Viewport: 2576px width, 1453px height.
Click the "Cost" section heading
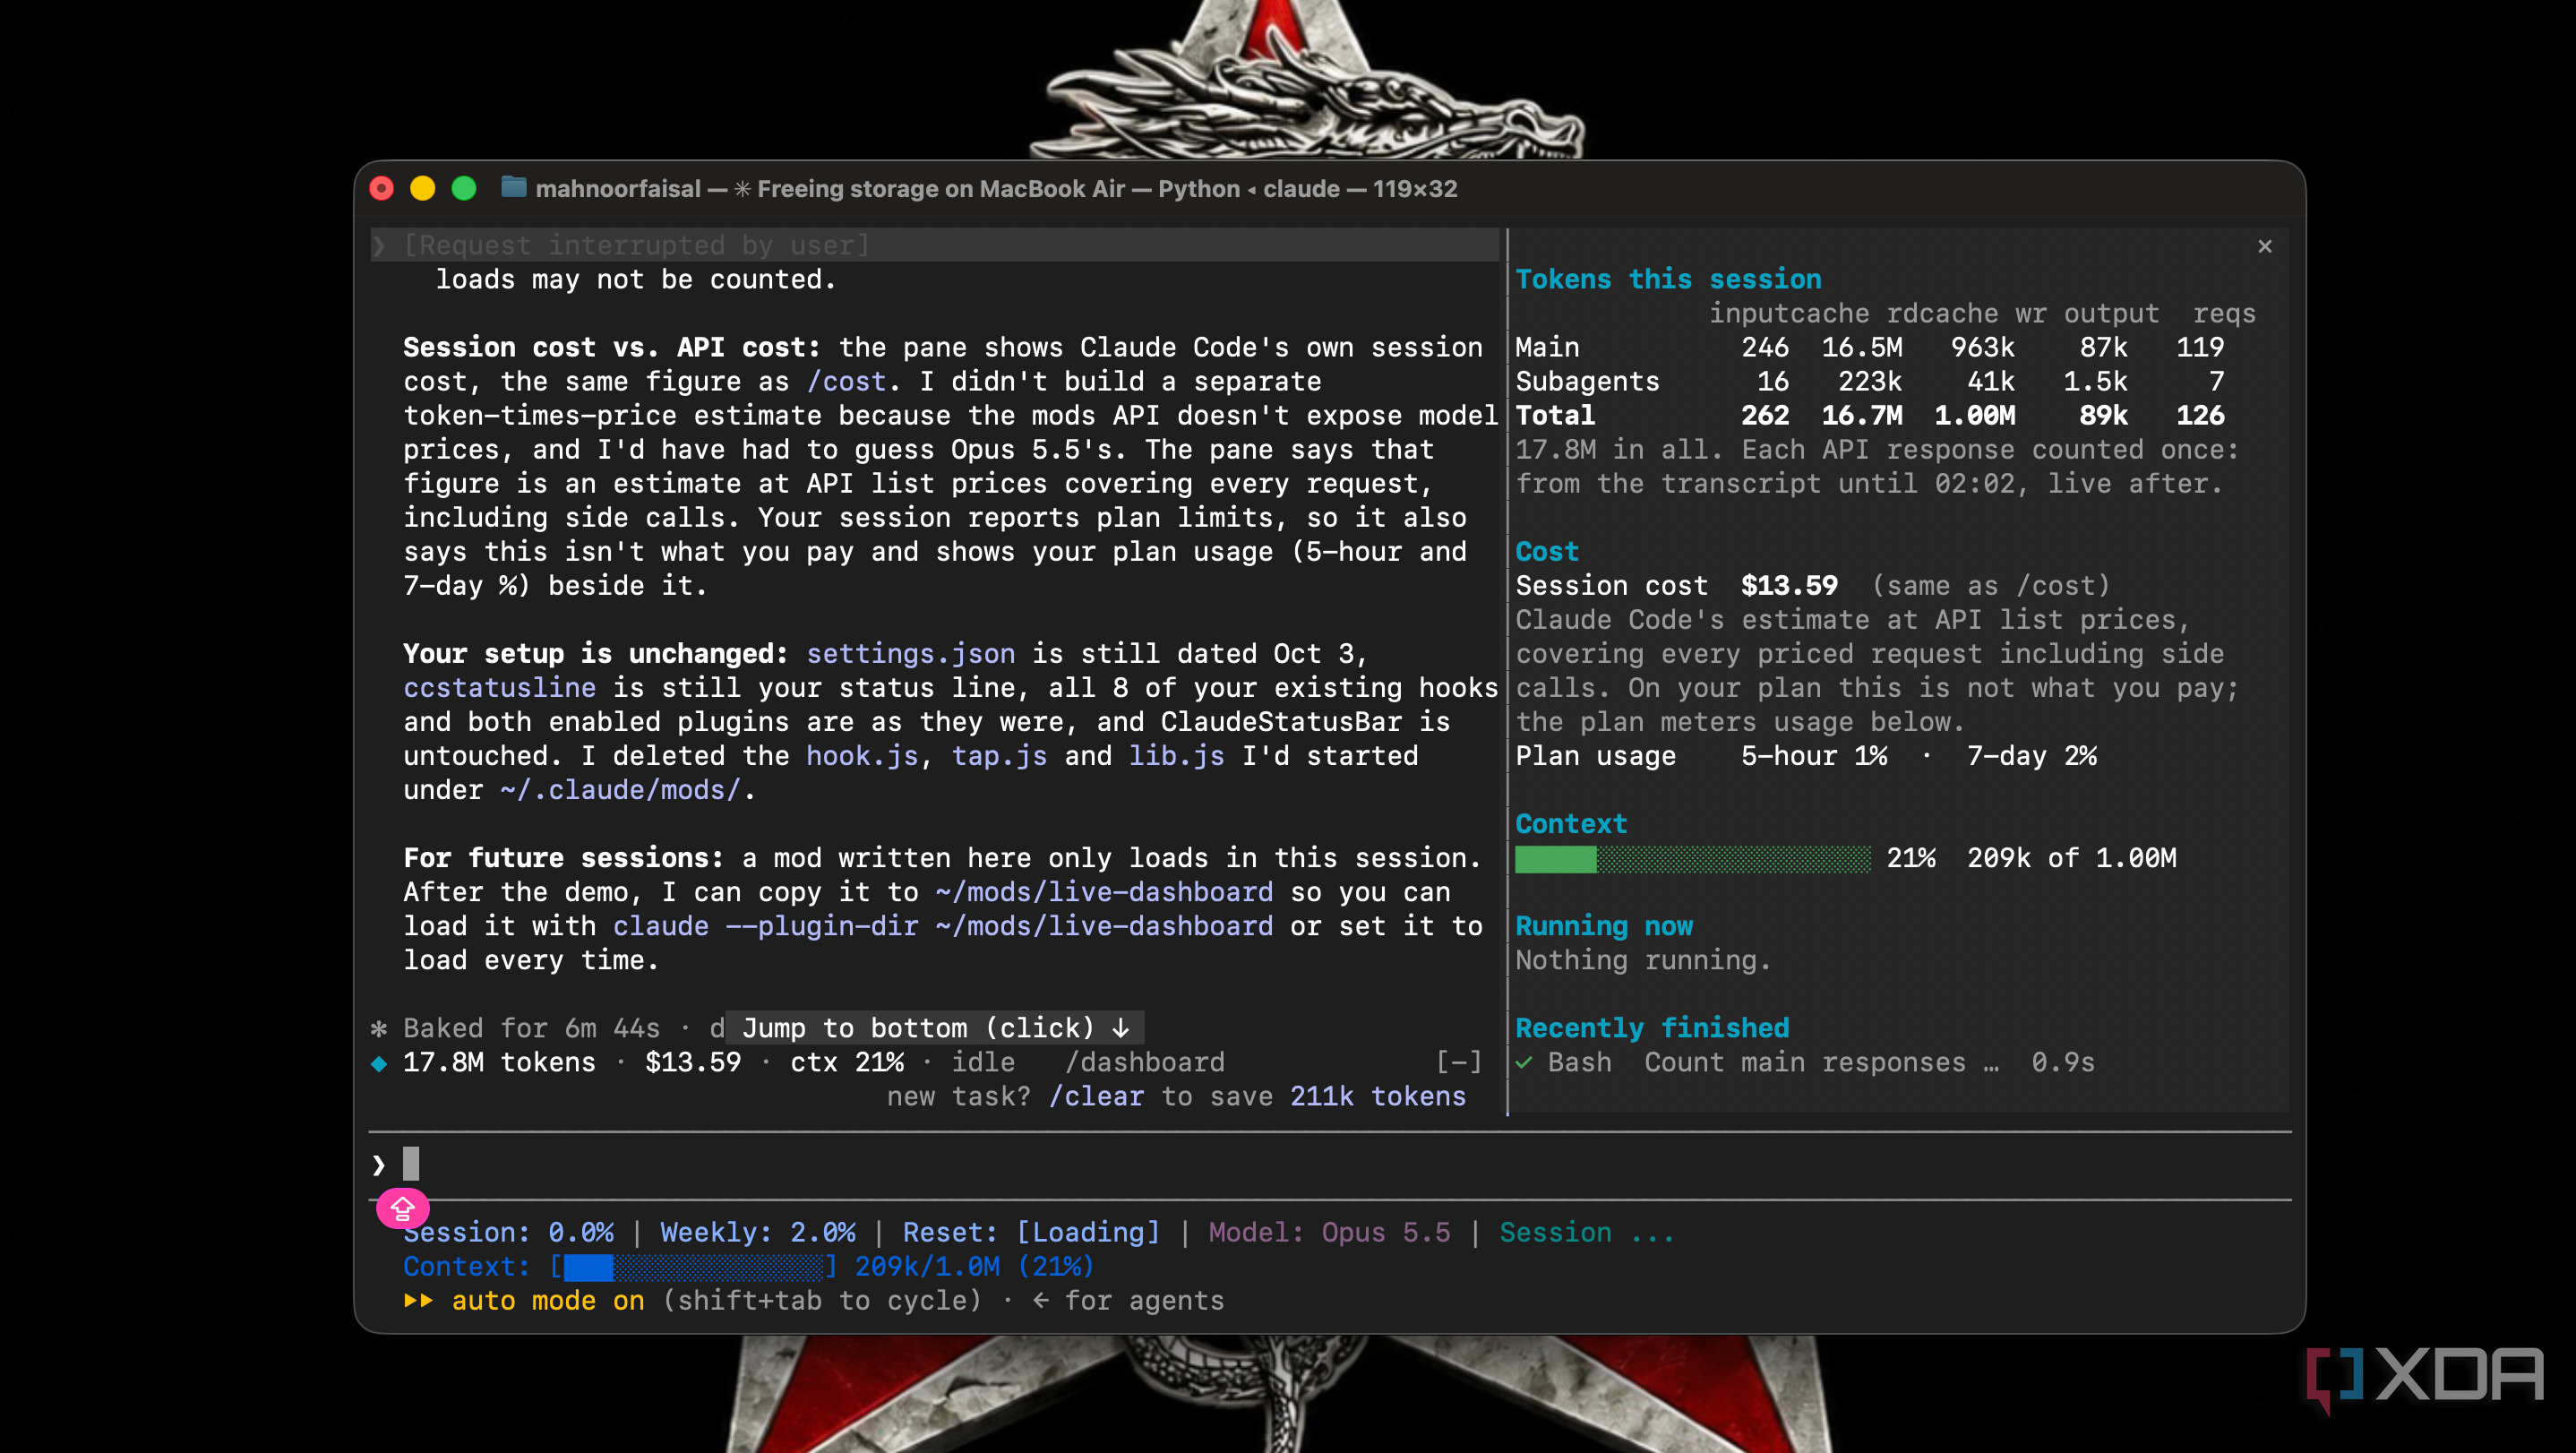pos(1547,552)
